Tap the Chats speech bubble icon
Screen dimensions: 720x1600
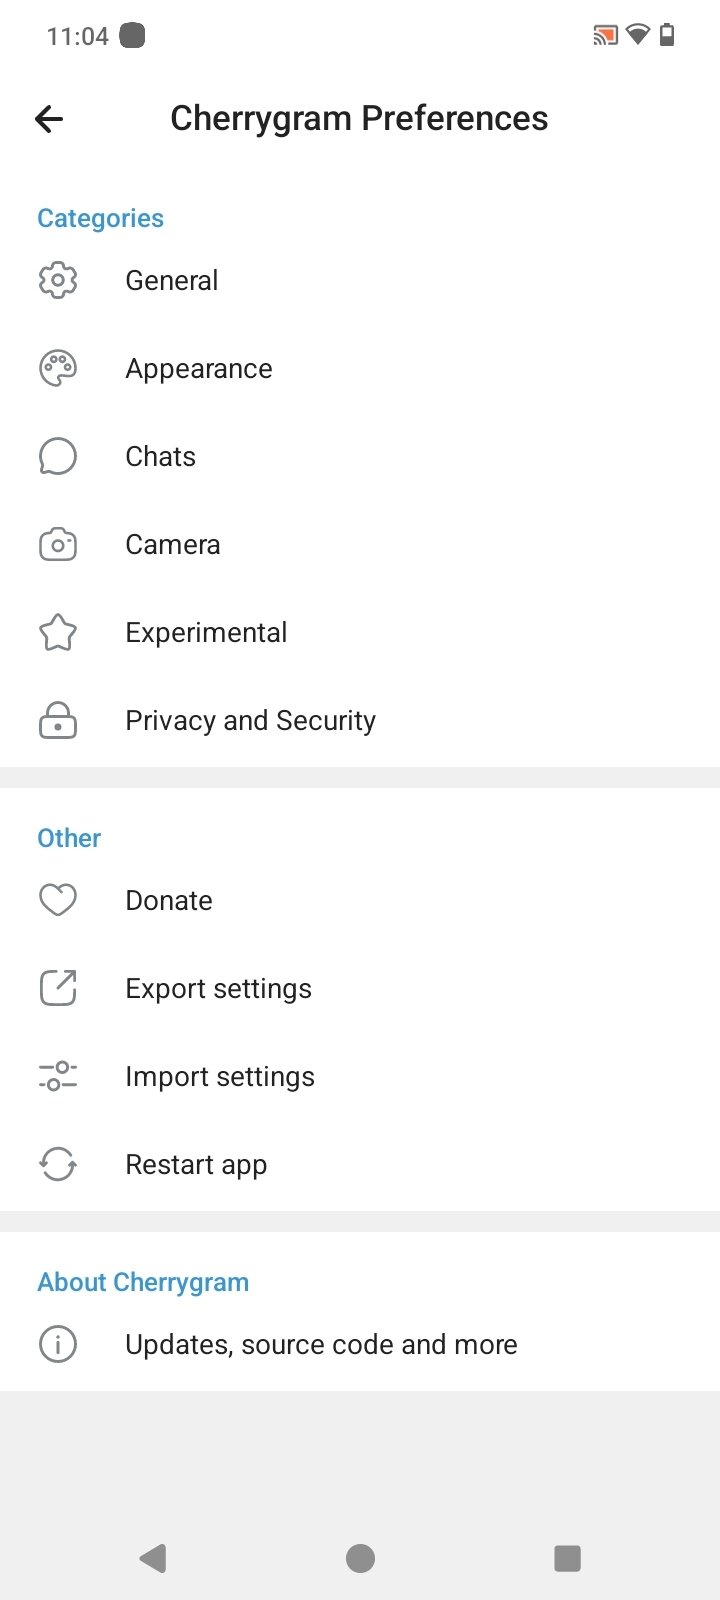coord(58,456)
